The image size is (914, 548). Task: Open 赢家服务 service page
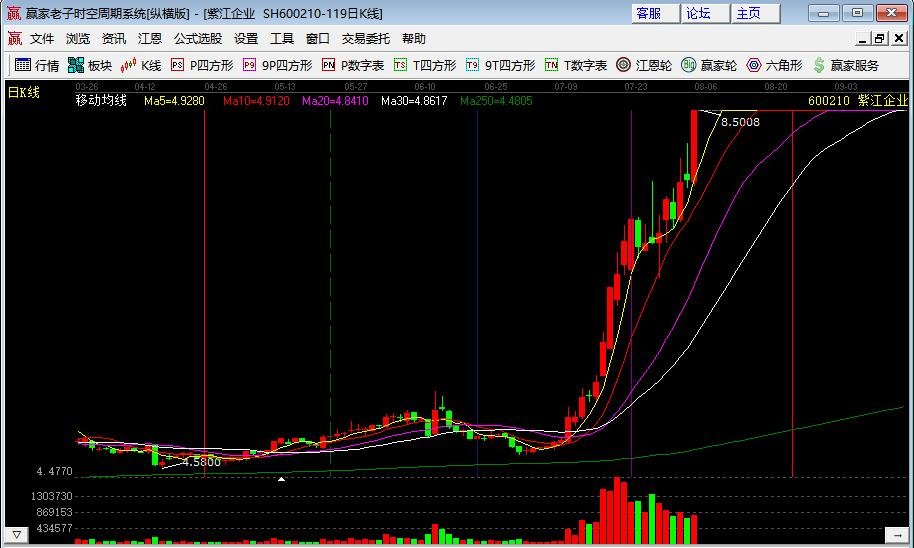click(x=846, y=65)
